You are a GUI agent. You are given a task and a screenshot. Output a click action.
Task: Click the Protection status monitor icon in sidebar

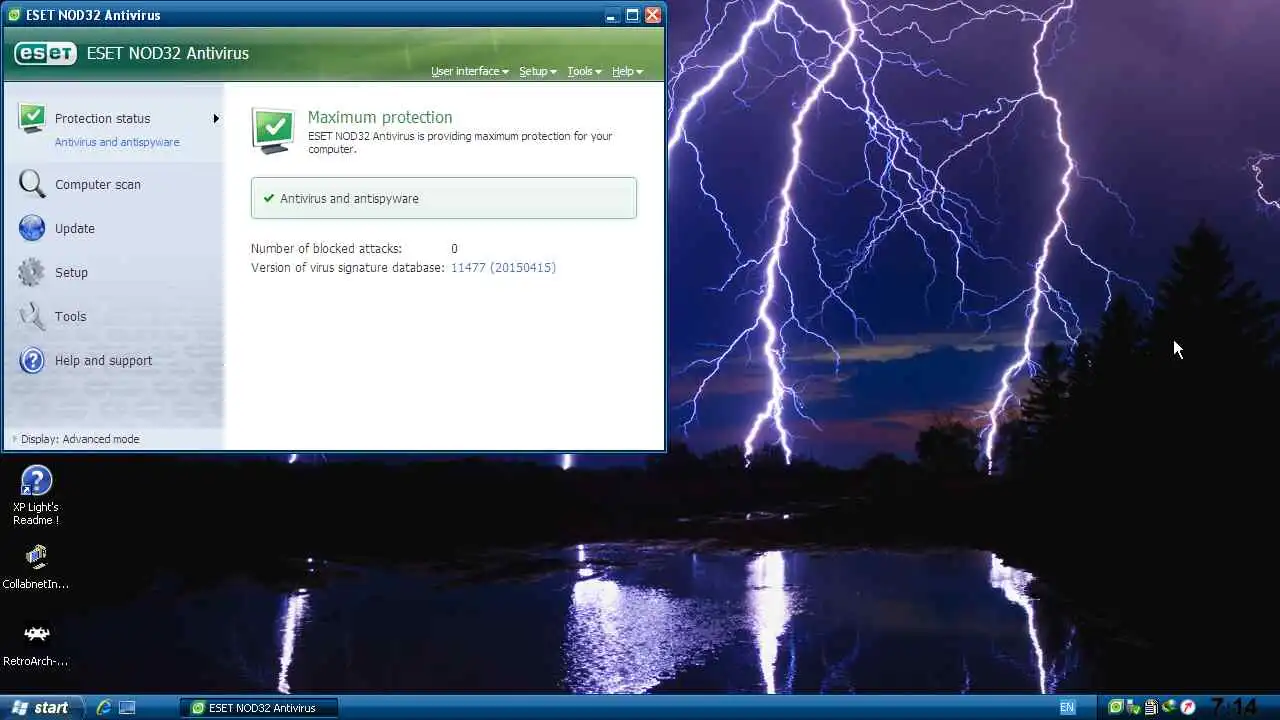[x=32, y=119]
